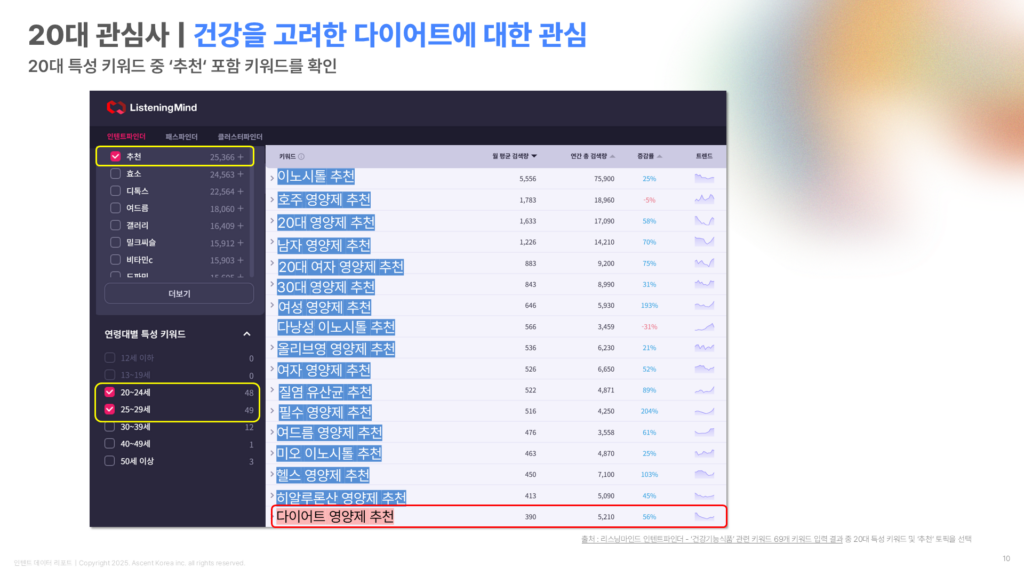
Task: Click the plus icon next to 밀크씨슬 15,912
Action: point(240,243)
